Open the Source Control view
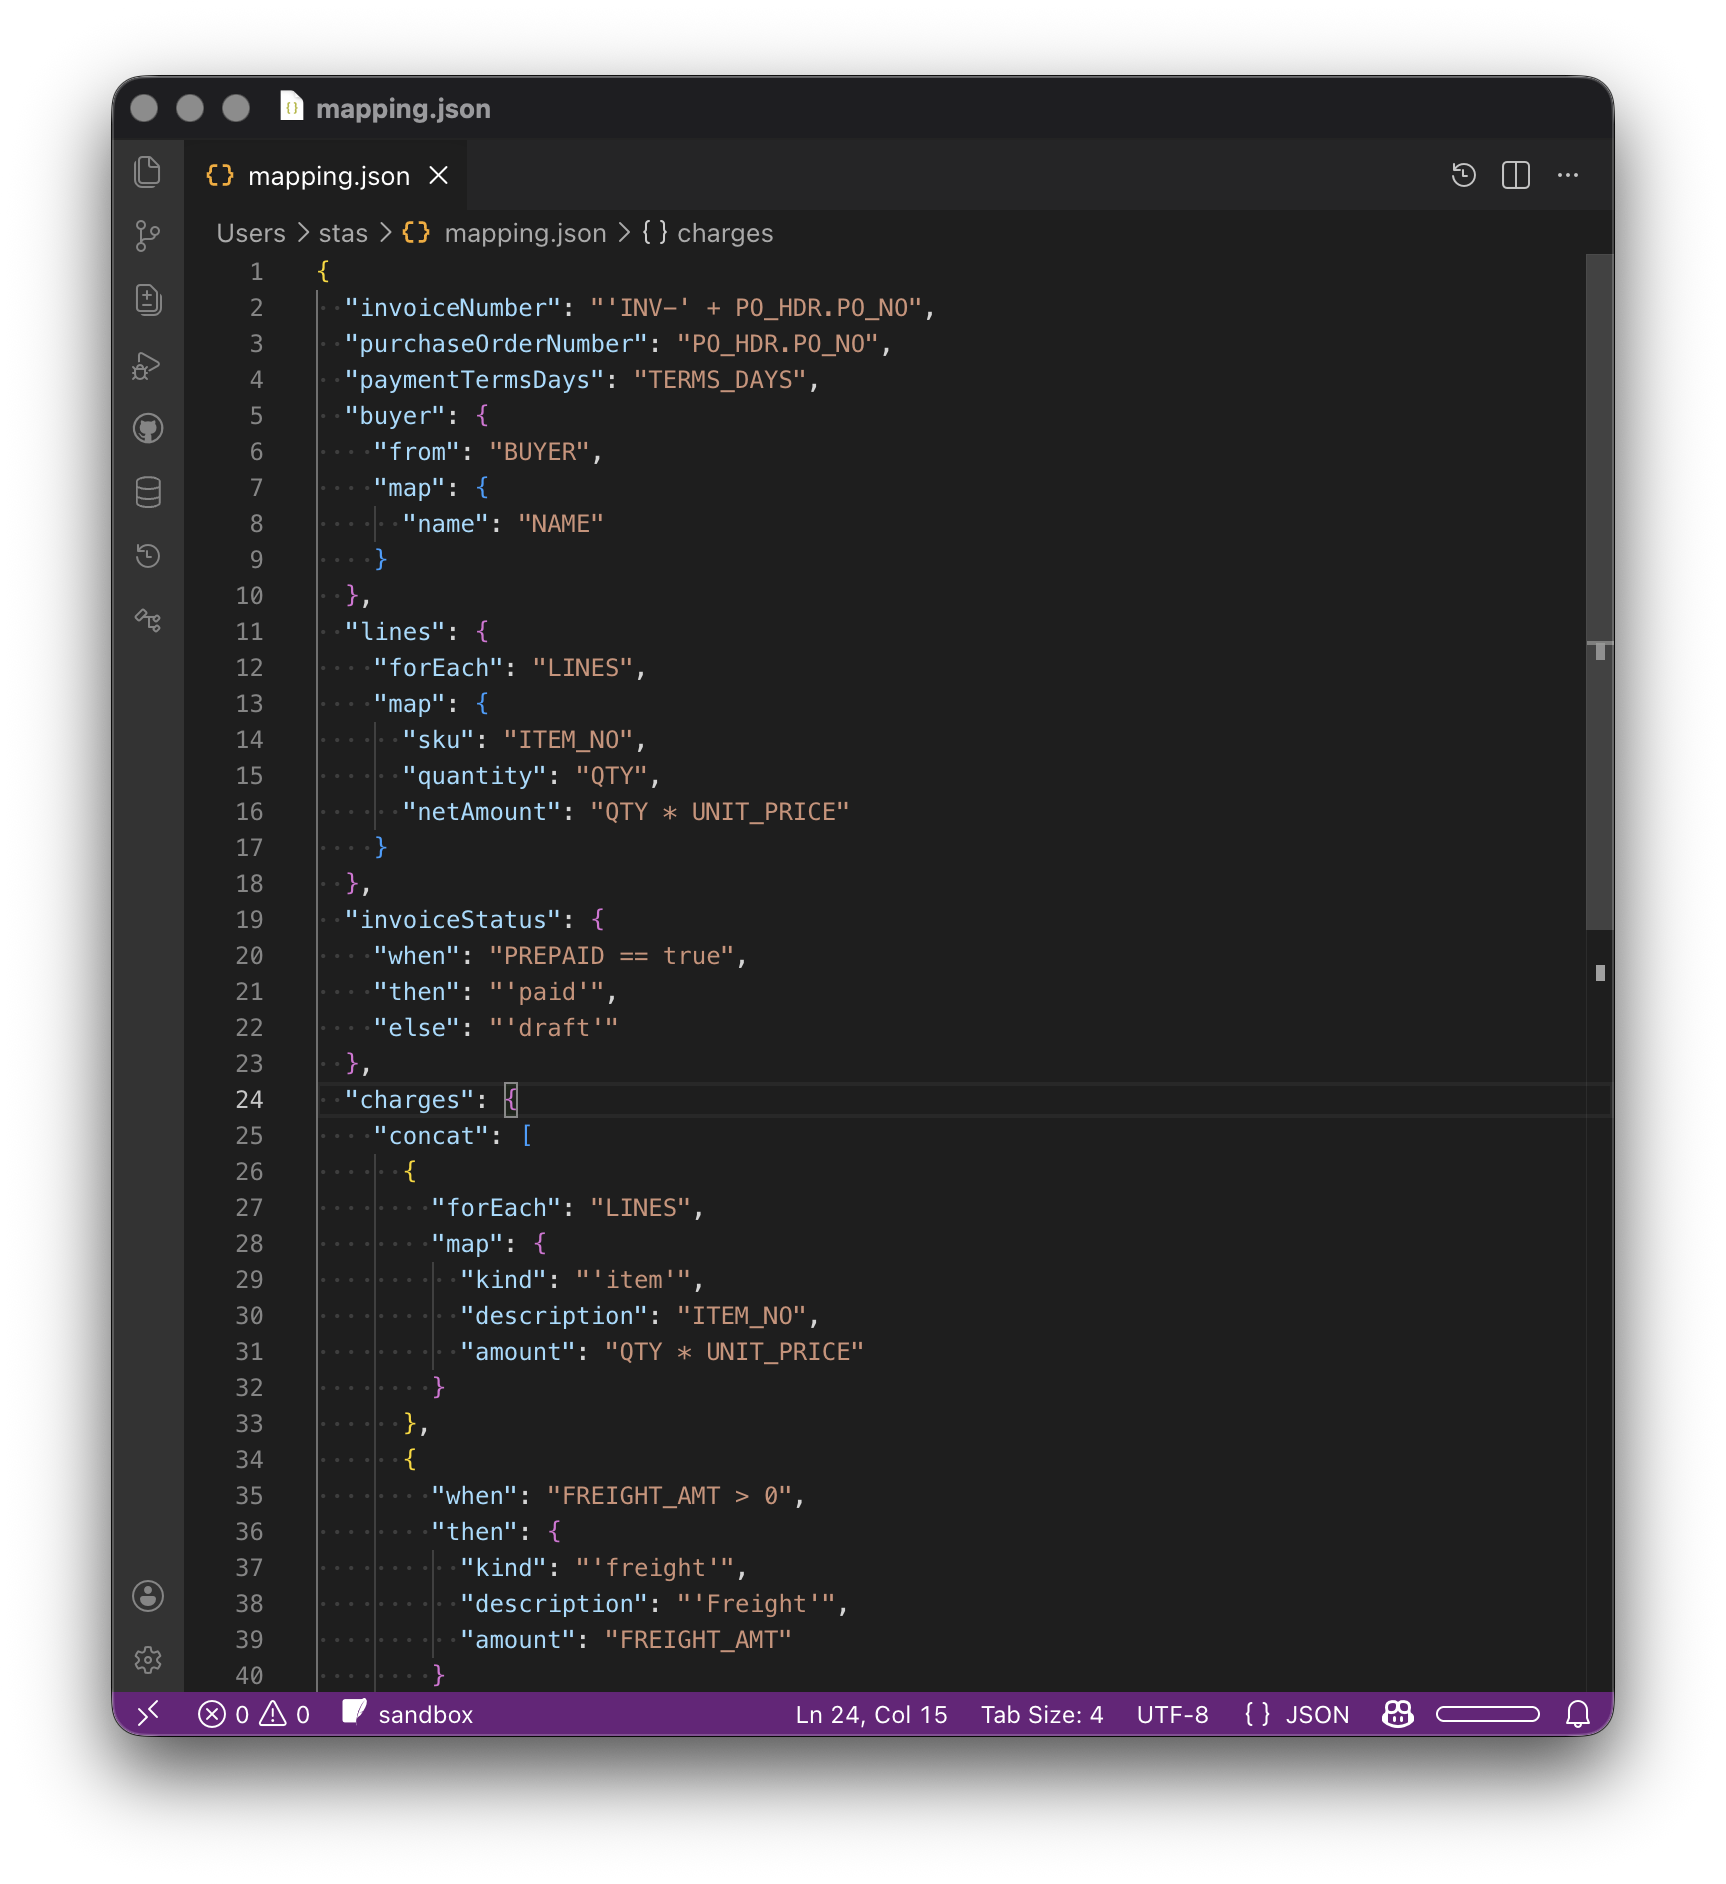 click(x=148, y=236)
